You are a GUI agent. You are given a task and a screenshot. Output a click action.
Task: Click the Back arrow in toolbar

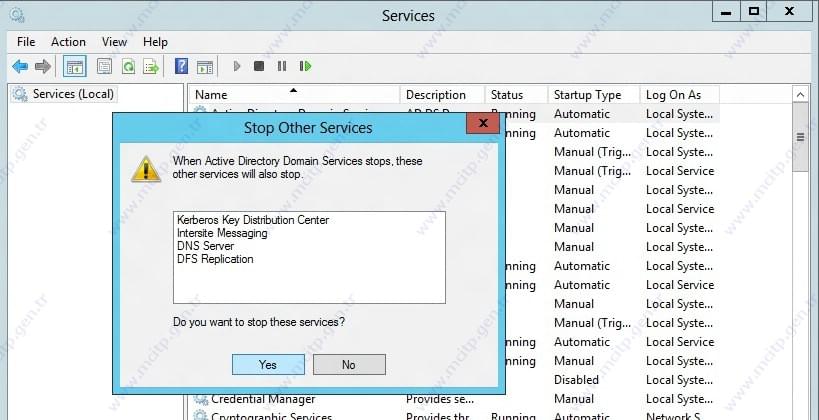point(20,66)
